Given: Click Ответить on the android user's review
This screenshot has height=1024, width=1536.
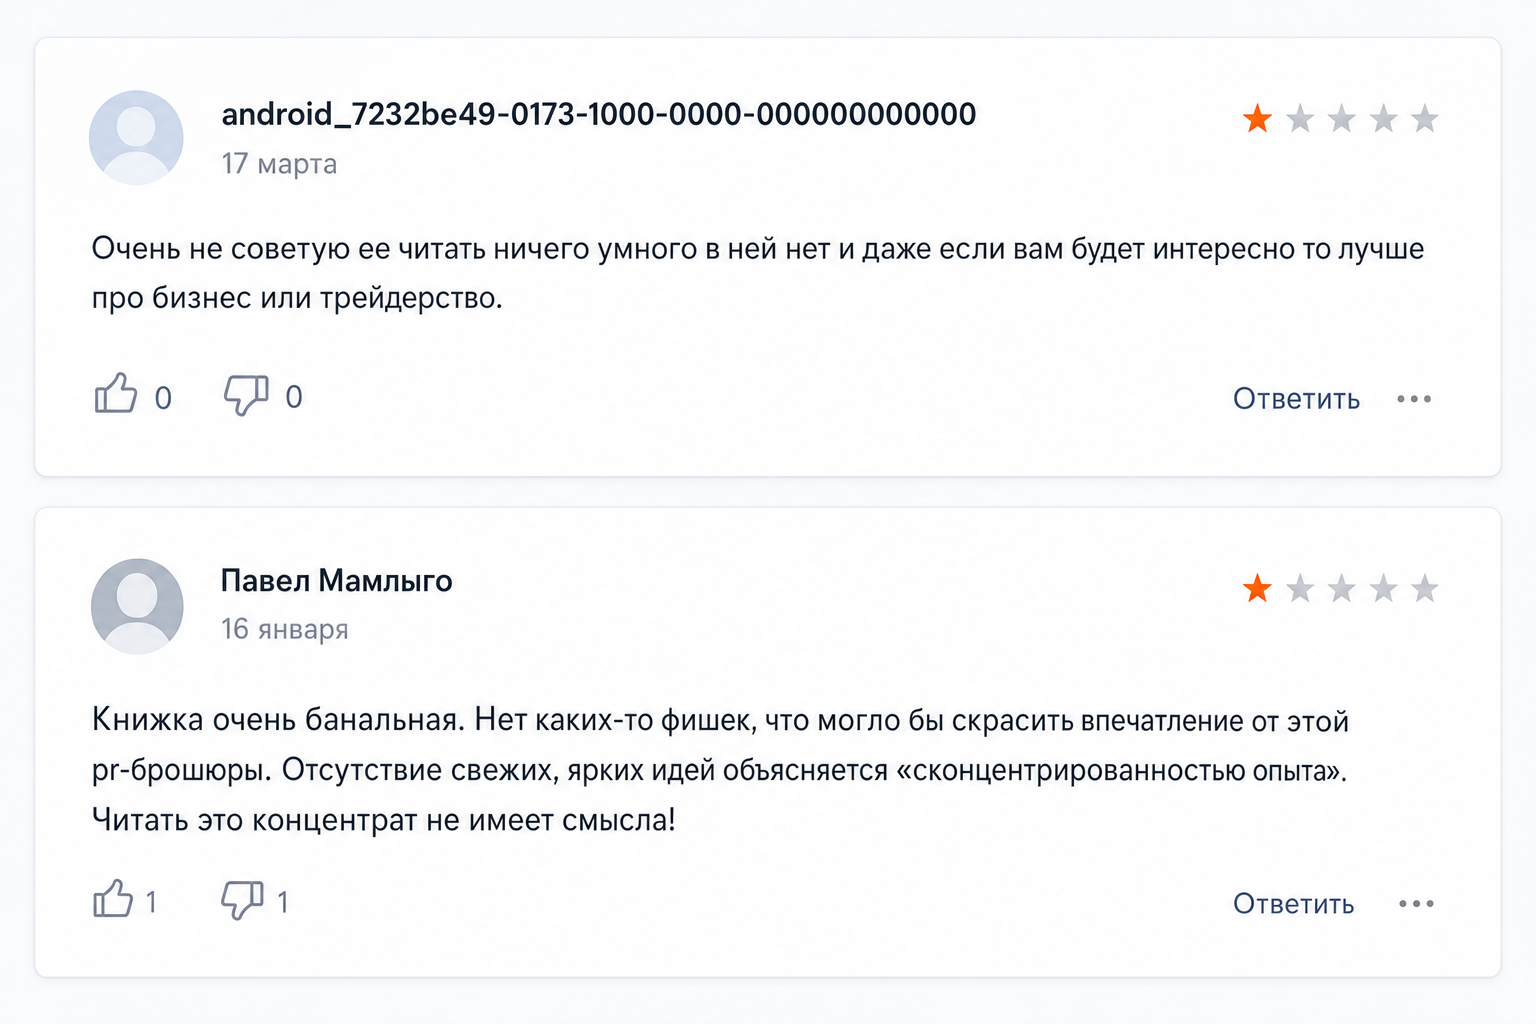Looking at the screenshot, I should [x=1296, y=399].
